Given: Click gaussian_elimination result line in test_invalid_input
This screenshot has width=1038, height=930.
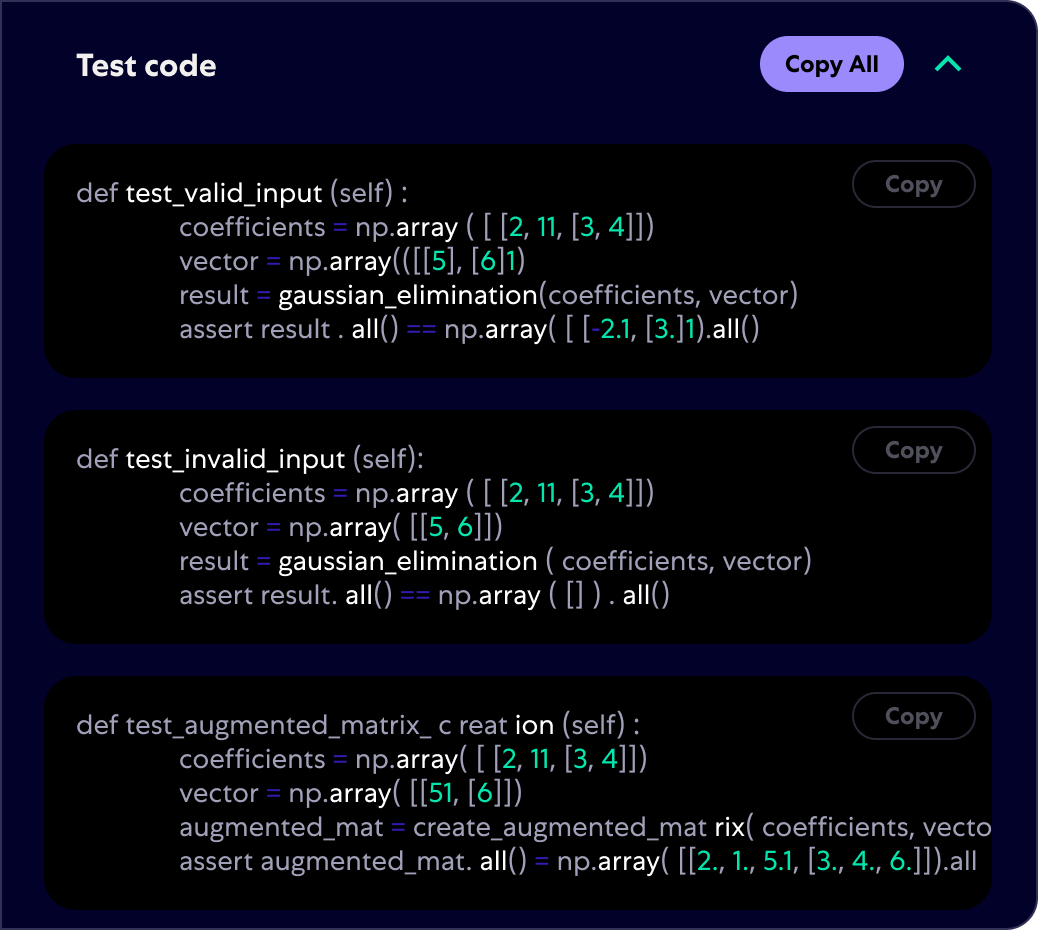Looking at the screenshot, I should [x=495, y=562].
